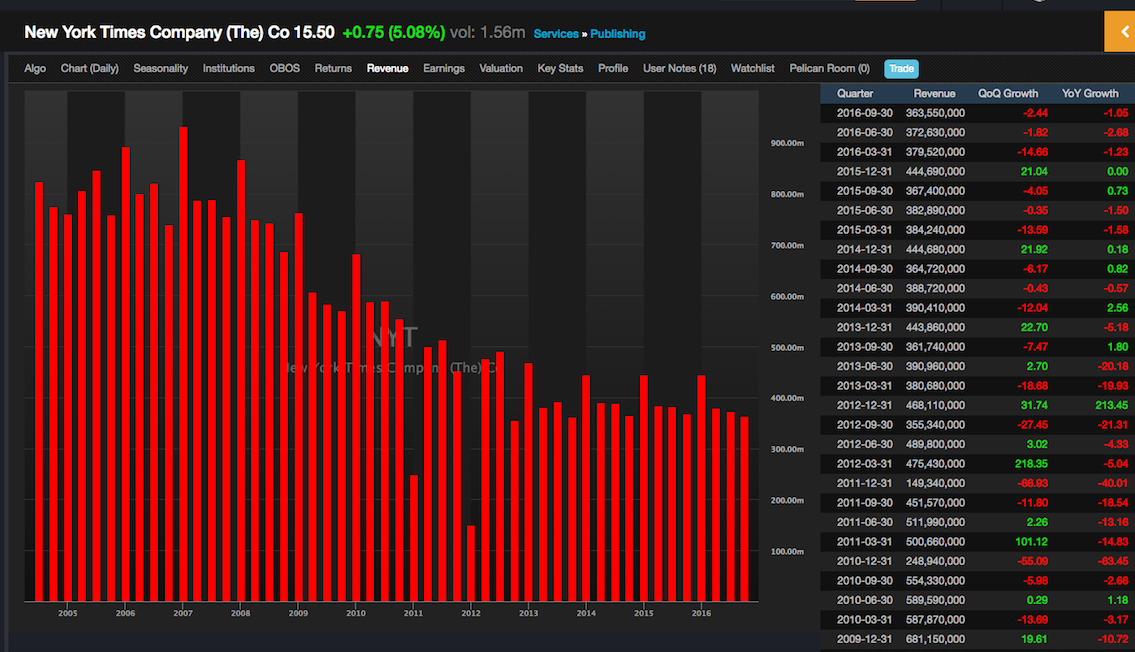The image size is (1135, 652).
Task: Click revenue value 367,400,000
Action: click(935, 191)
